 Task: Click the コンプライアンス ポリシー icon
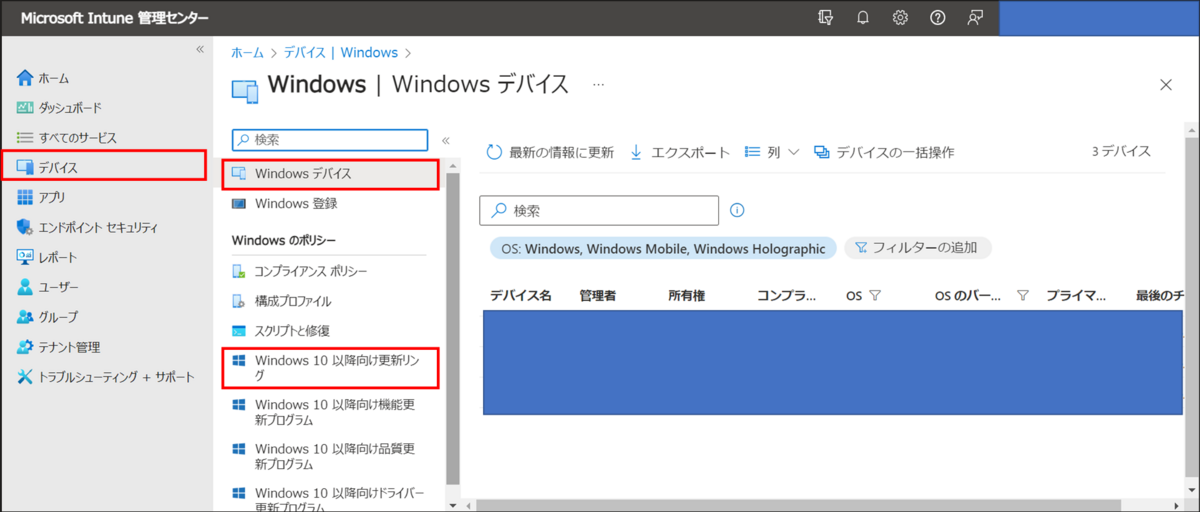238,271
